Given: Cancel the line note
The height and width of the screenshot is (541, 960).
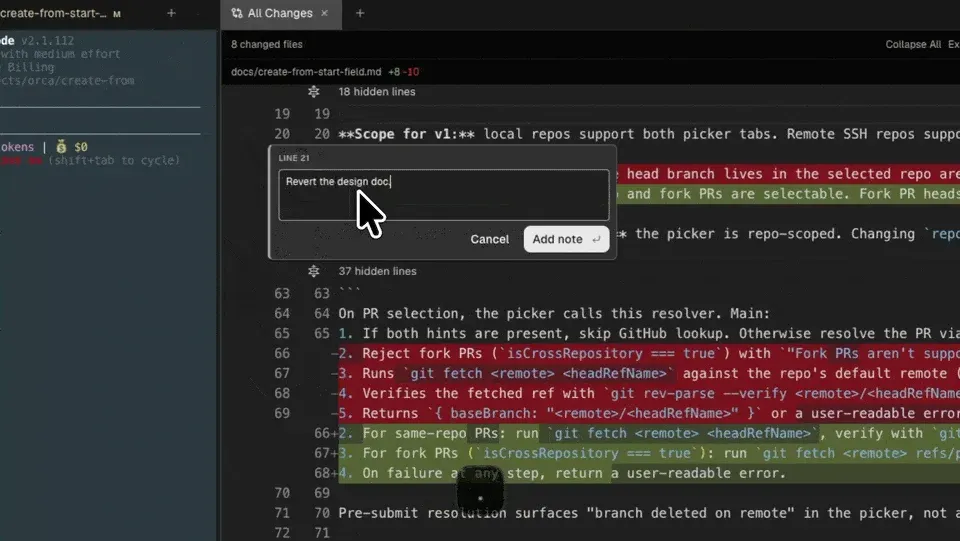Looking at the screenshot, I should 489,239.
